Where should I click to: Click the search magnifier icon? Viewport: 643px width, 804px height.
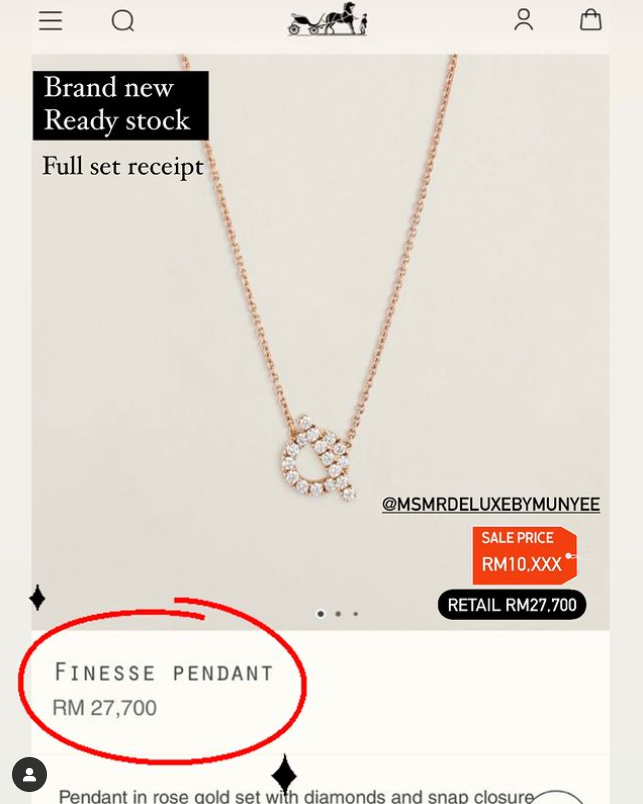click(x=123, y=21)
